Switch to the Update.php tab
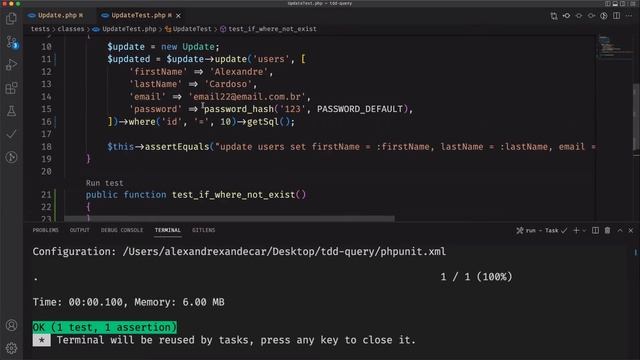Viewport: 640px width, 360px height. click(x=55, y=16)
